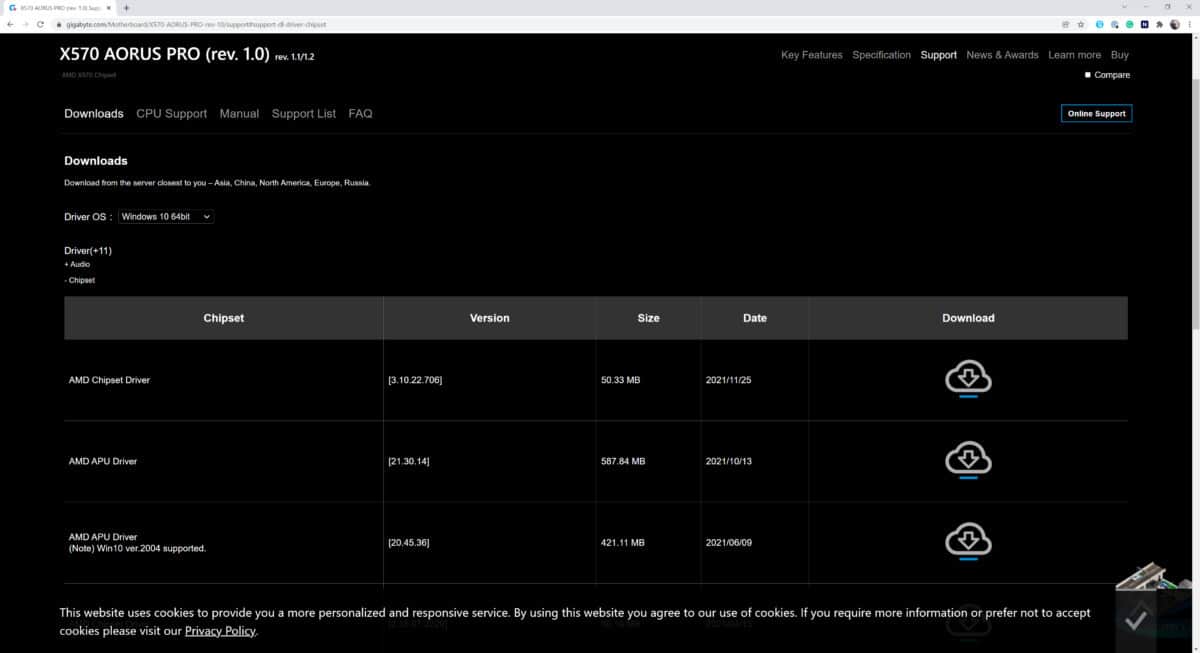Screen dimensions: 1200x653
Task: Open the Chrome three-dot menu
Action: coord(1190,24)
